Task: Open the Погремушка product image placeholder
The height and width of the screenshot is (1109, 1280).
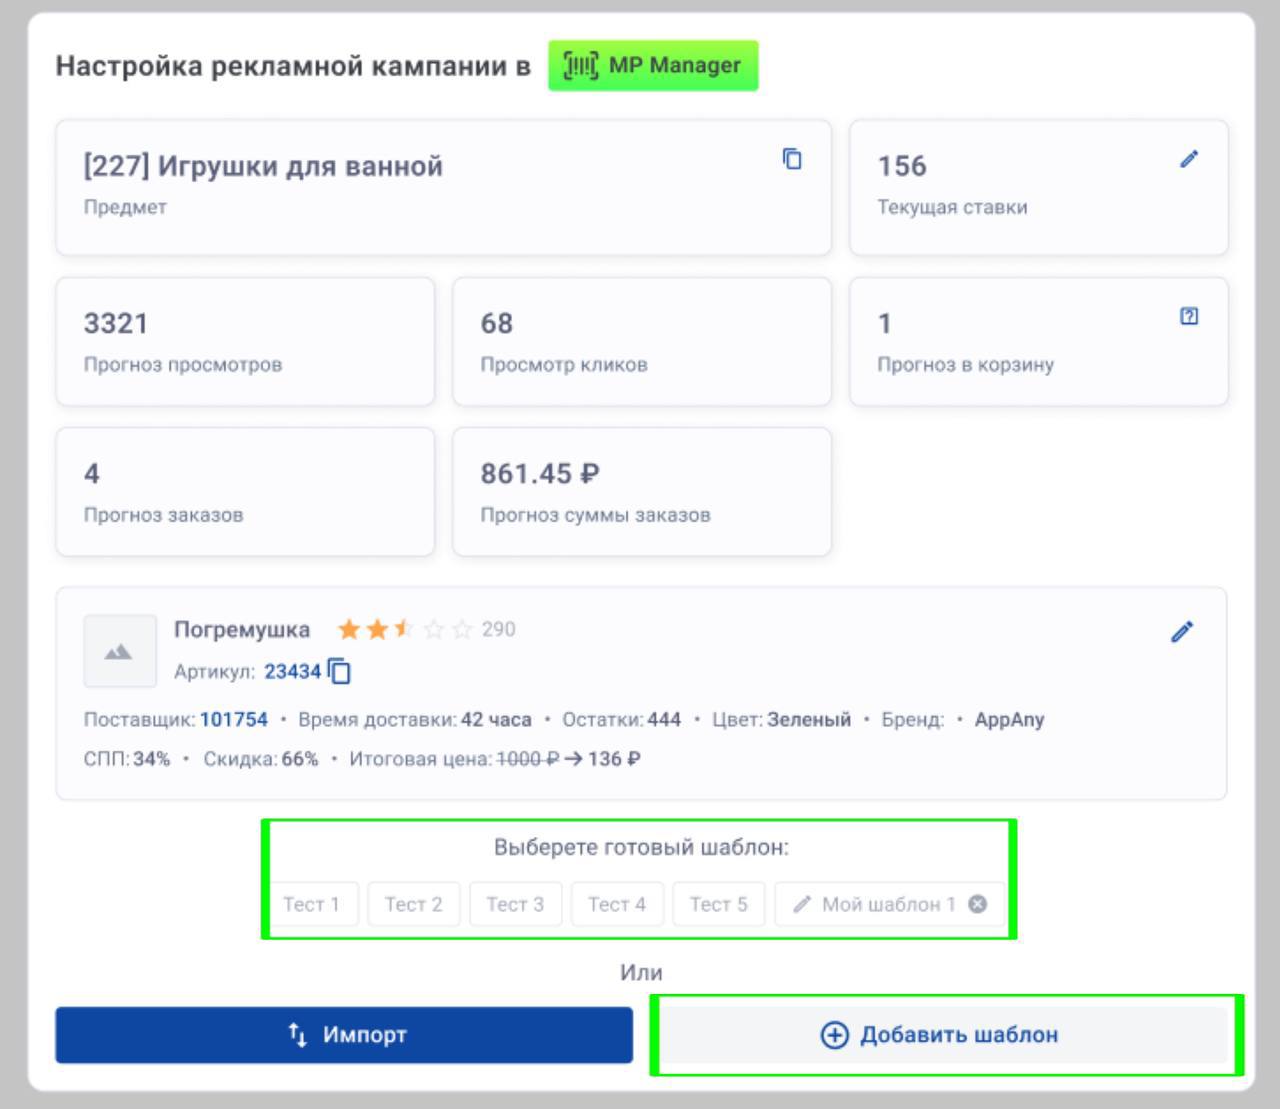Action: pos(119,651)
